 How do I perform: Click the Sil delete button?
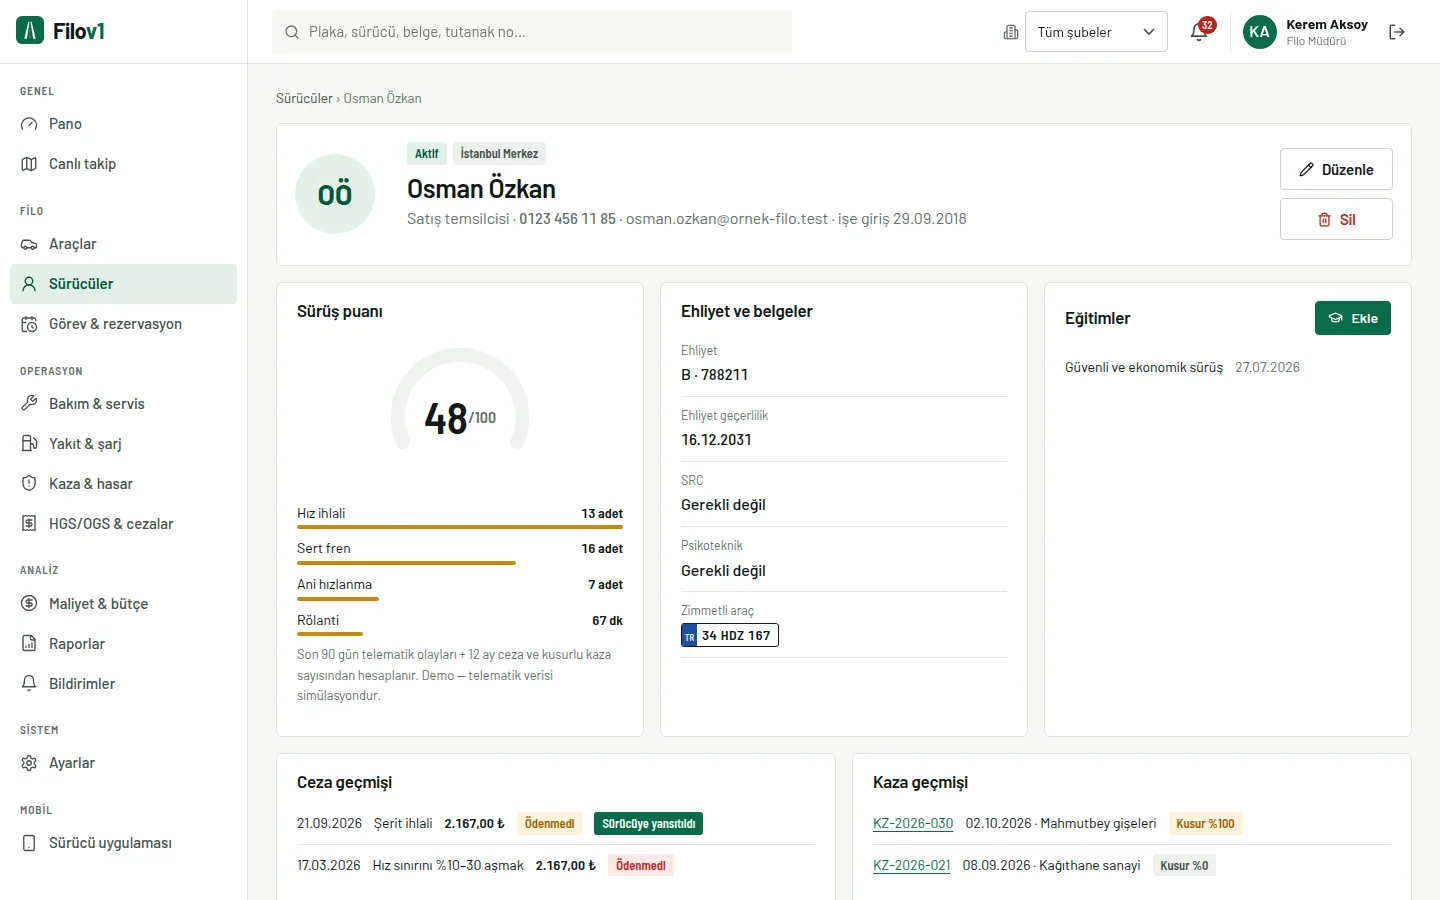(1336, 219)
